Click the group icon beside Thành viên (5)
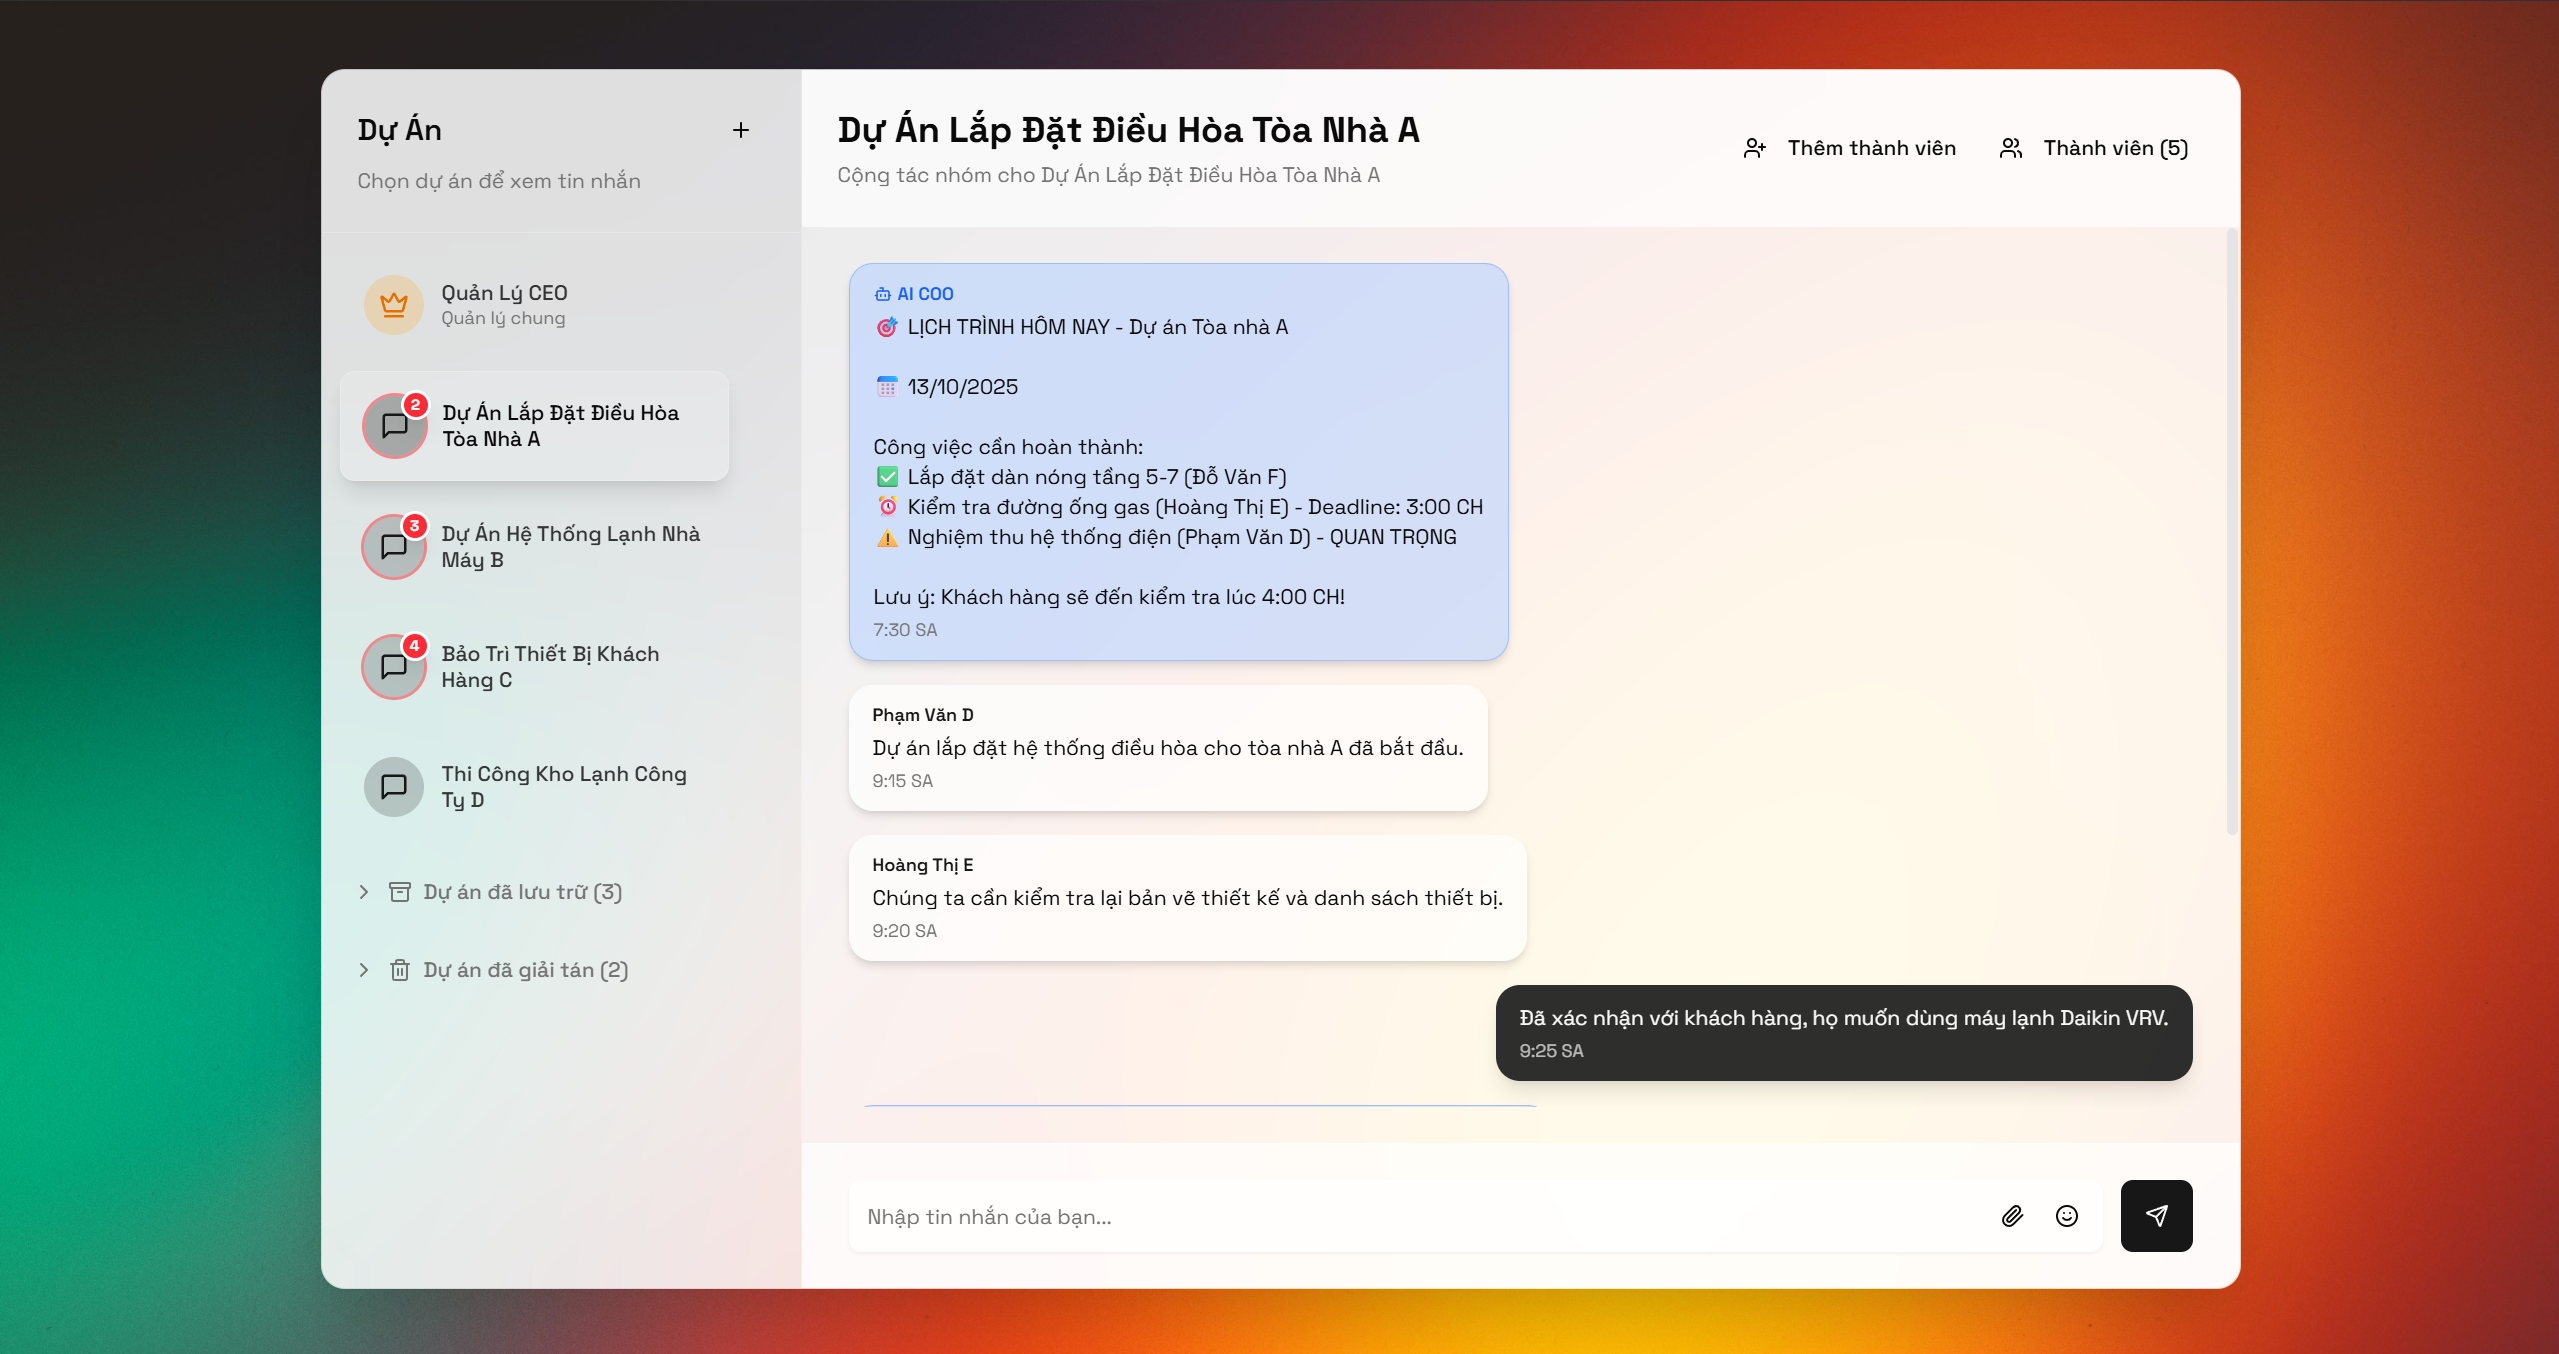Viewport: 2559px width, 1354px height. coord(2010,147)
